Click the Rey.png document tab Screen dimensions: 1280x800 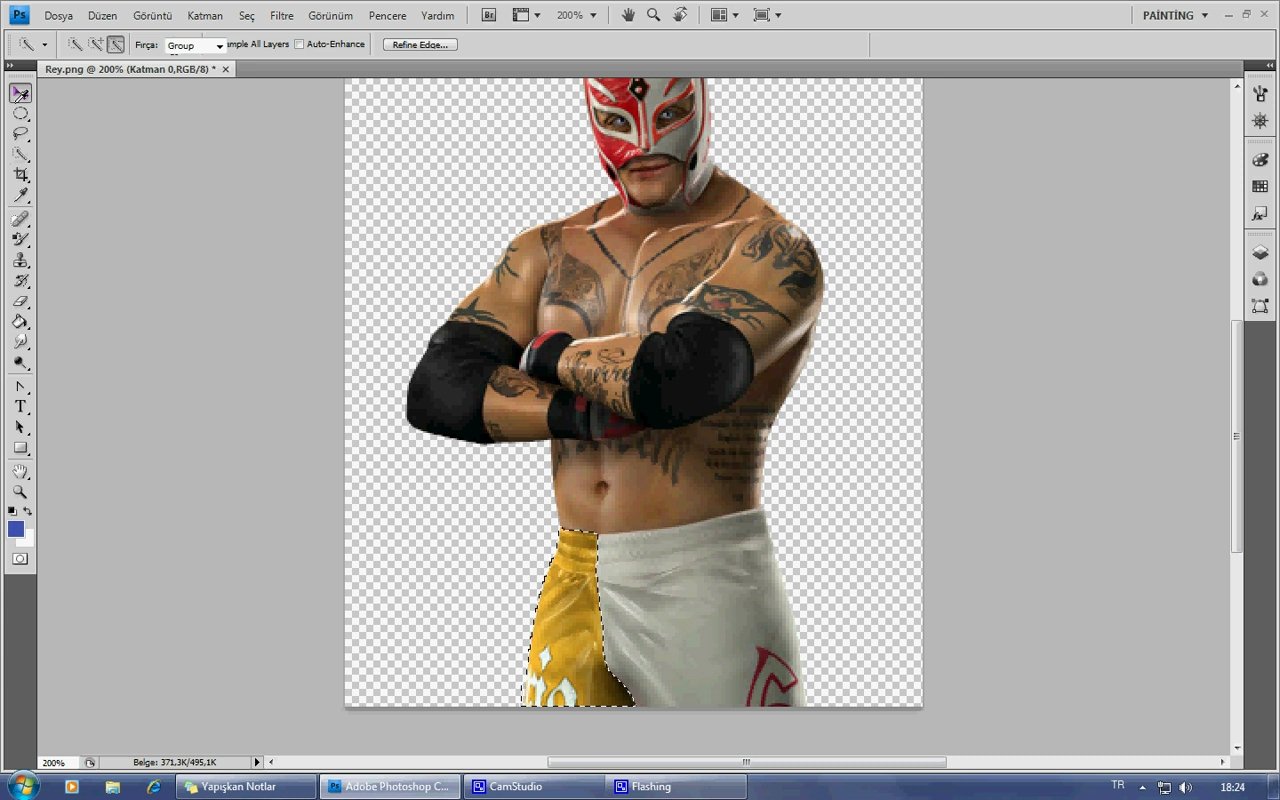130,69
